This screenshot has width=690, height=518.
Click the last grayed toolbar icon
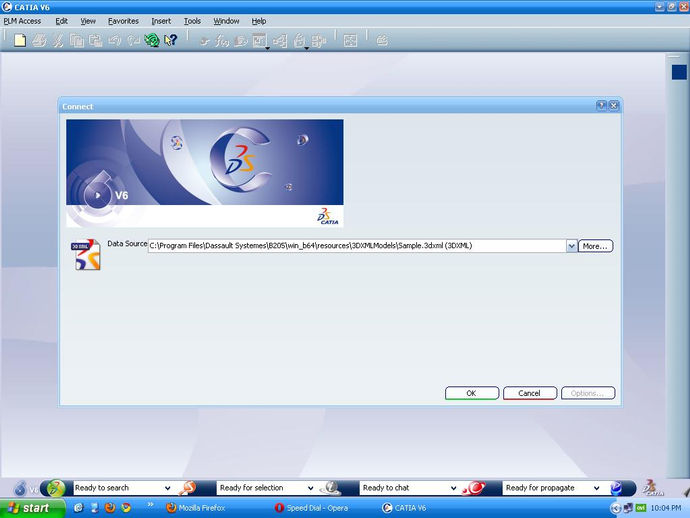coord(382,41)
